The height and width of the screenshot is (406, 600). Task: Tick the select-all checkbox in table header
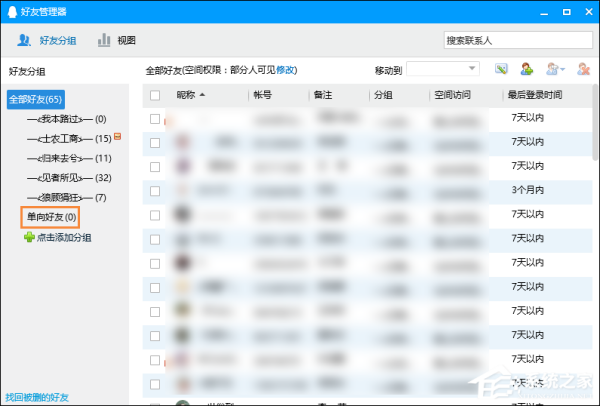[x=155, y=95]
